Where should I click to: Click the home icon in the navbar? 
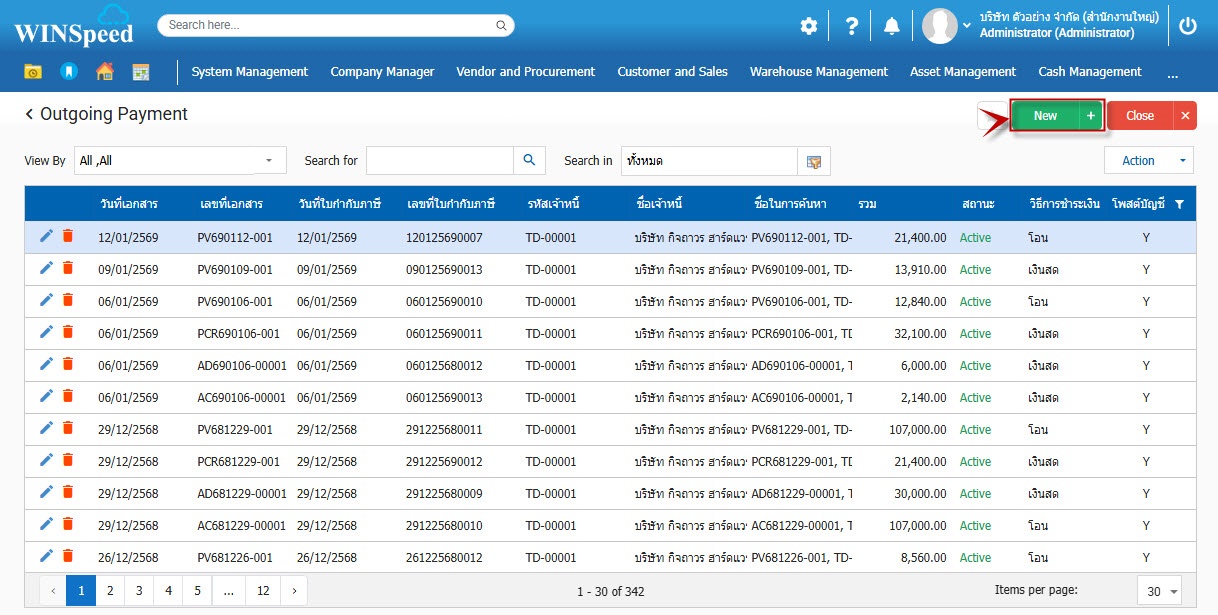coord(104,72)
